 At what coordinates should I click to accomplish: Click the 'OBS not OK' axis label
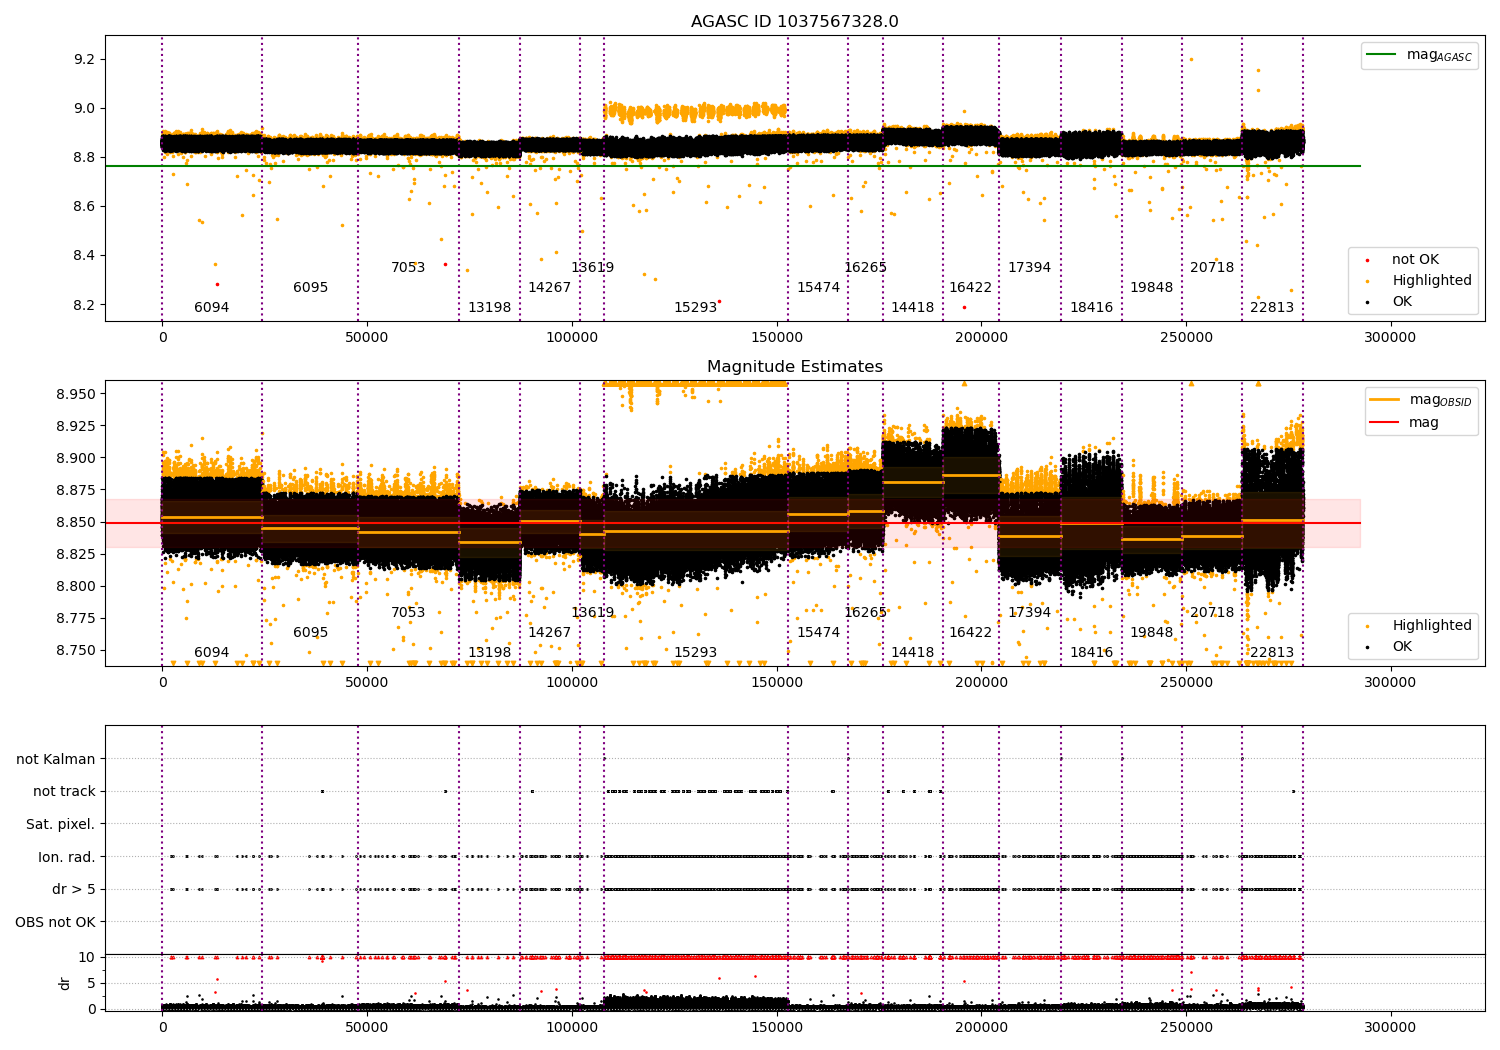pos(56,923)
